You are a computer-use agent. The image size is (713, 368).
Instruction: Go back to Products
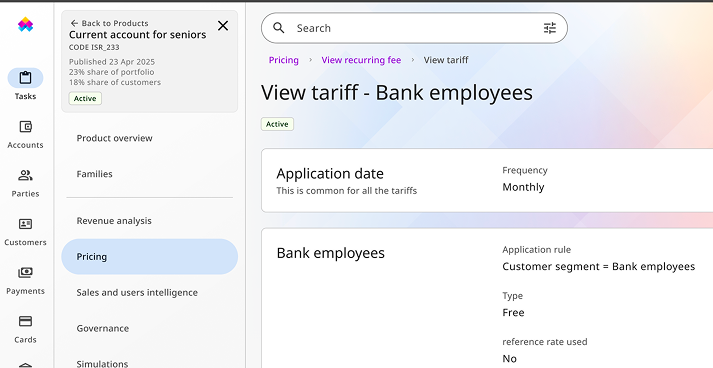point(110,23)
